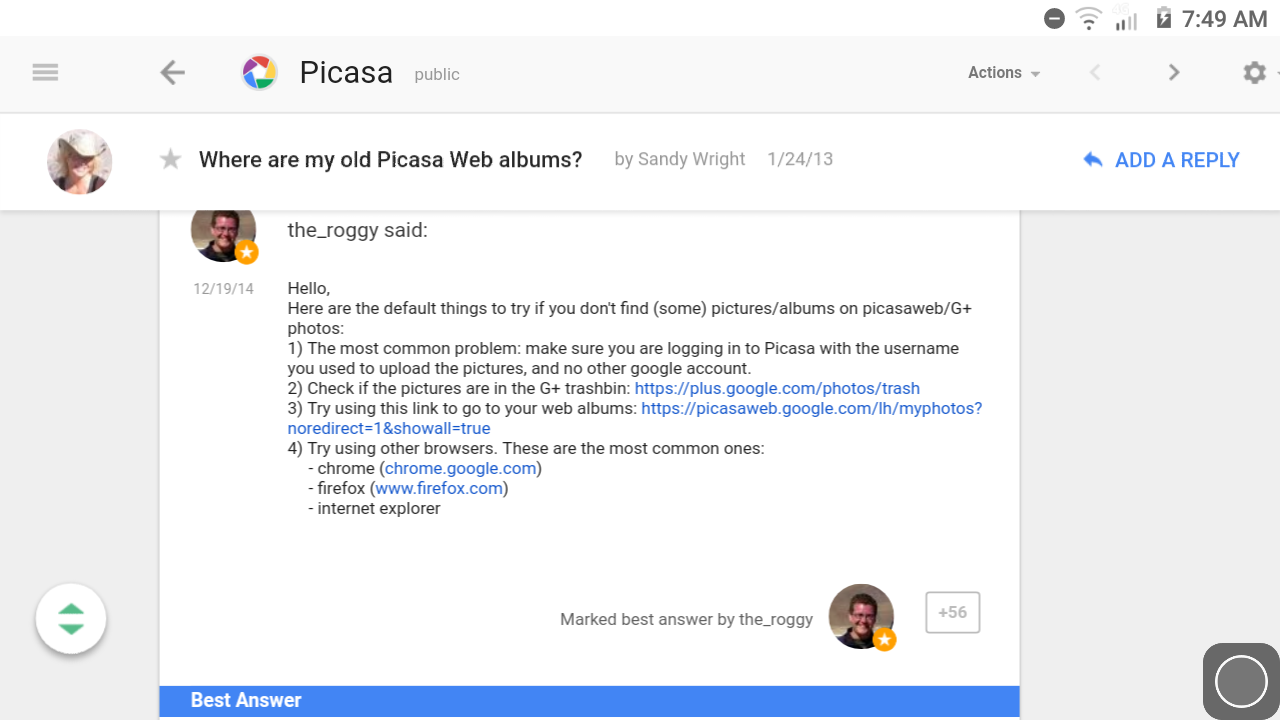Click the blue reply arrow icon
Viewport: 1280px width, 720px height.
pos(1093,160)
